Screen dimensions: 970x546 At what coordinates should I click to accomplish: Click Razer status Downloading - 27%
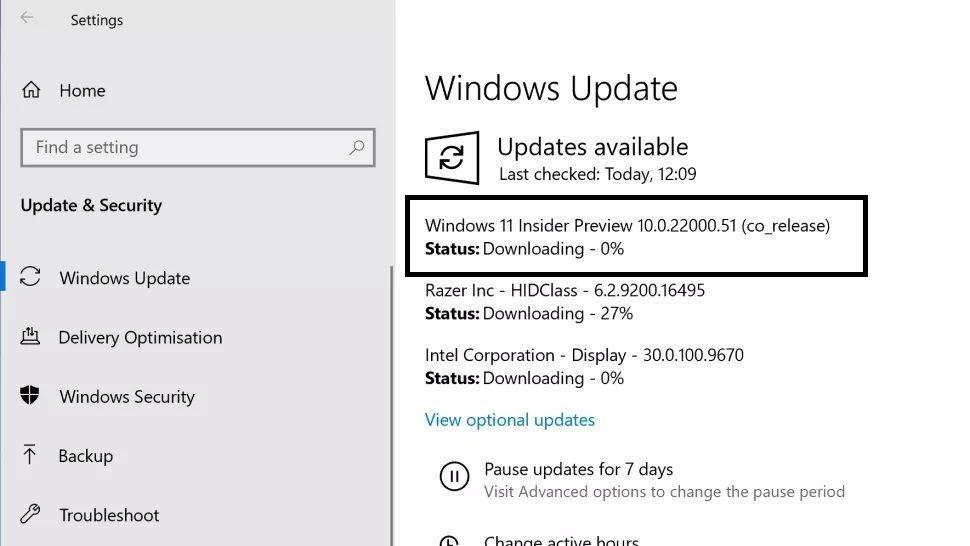pos(529,314)
